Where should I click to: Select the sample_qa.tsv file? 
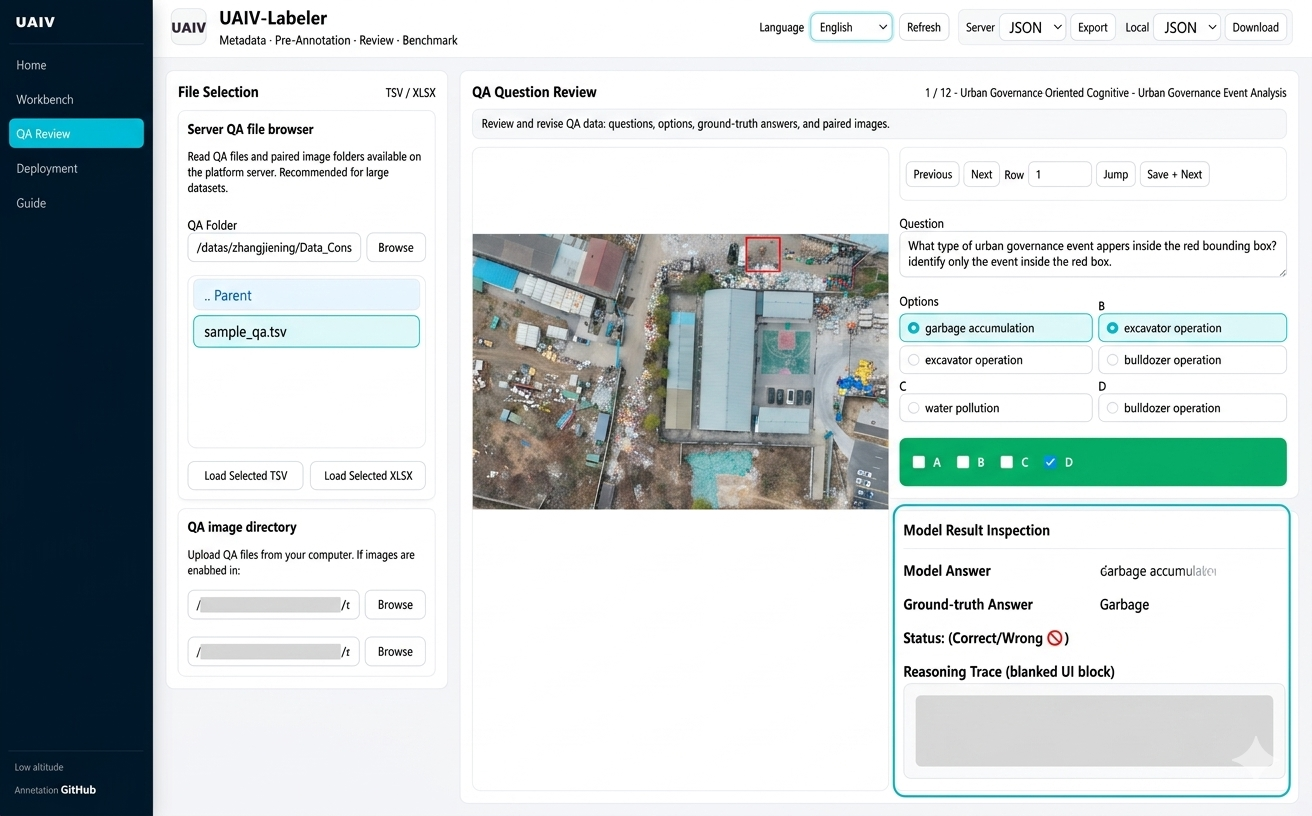point(306,331)
